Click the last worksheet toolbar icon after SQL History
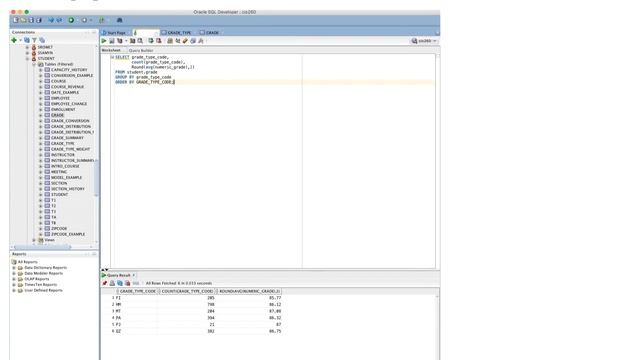 (x=201, y=41)
